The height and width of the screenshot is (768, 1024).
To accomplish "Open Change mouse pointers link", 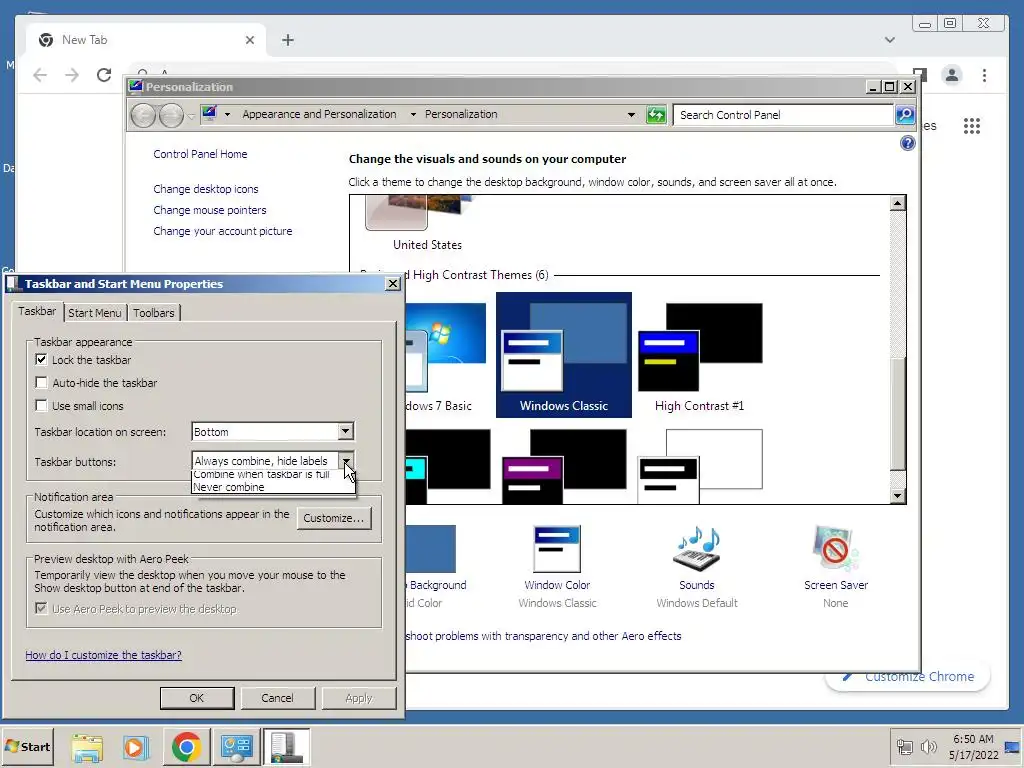I will click(210, 210).
